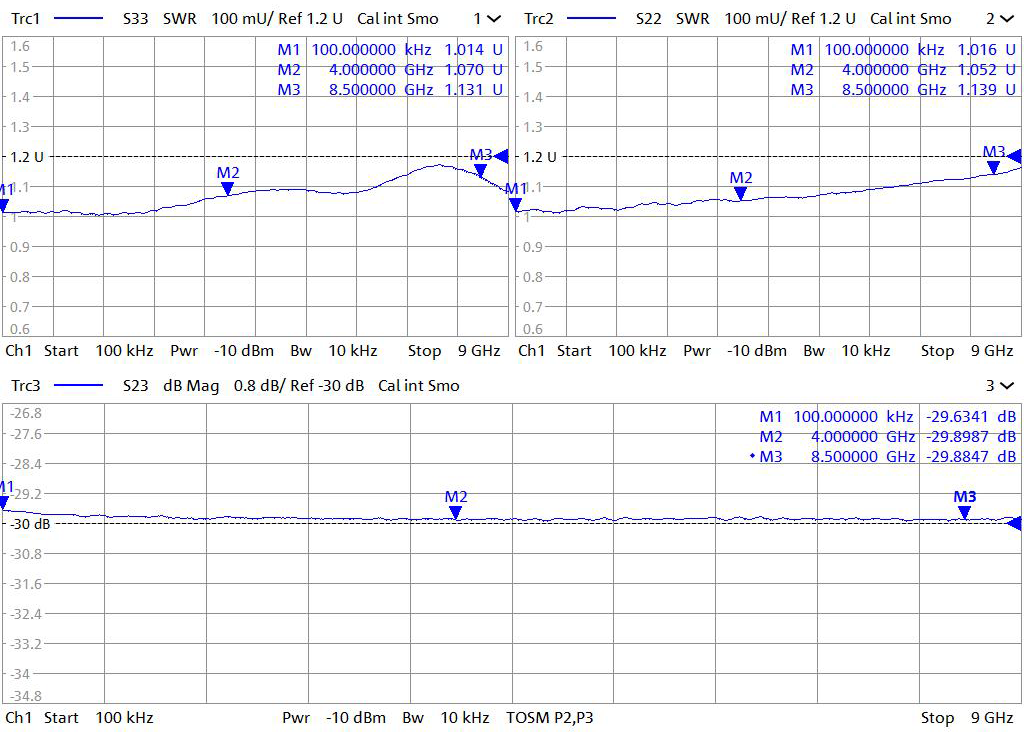Select marker M2 on the S33 trace
The height and width of the screenshot is (732, 1024).
tap(228, 188)
